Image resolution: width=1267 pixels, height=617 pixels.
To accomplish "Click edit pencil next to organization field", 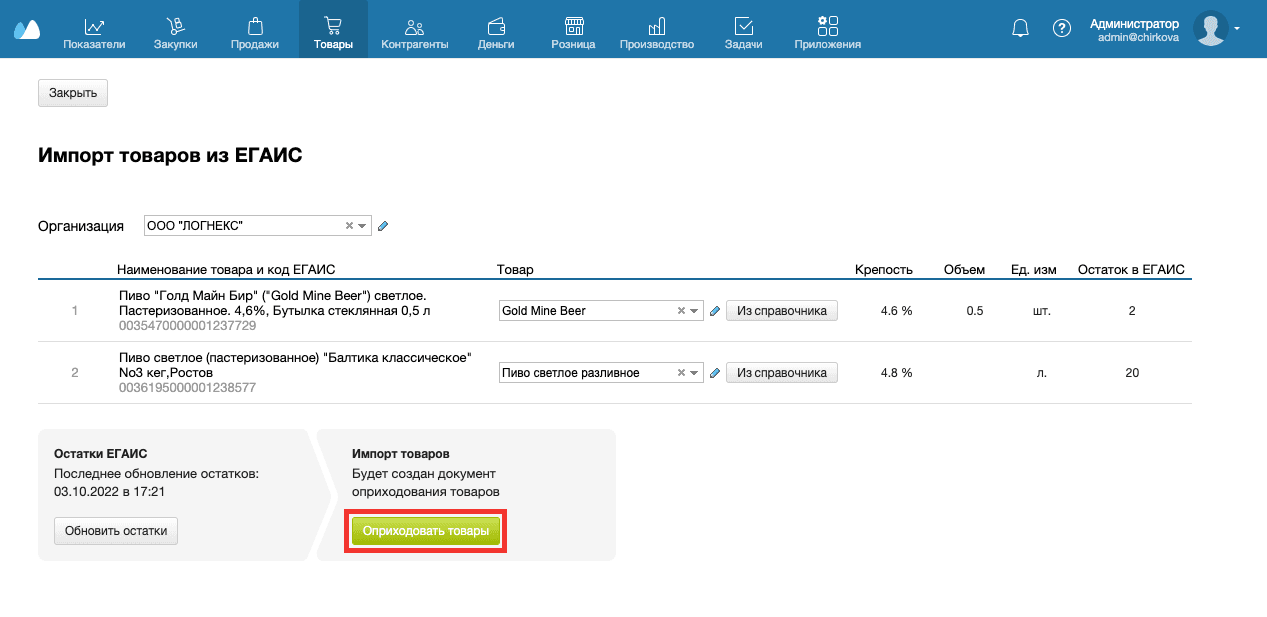I will 383,226.
